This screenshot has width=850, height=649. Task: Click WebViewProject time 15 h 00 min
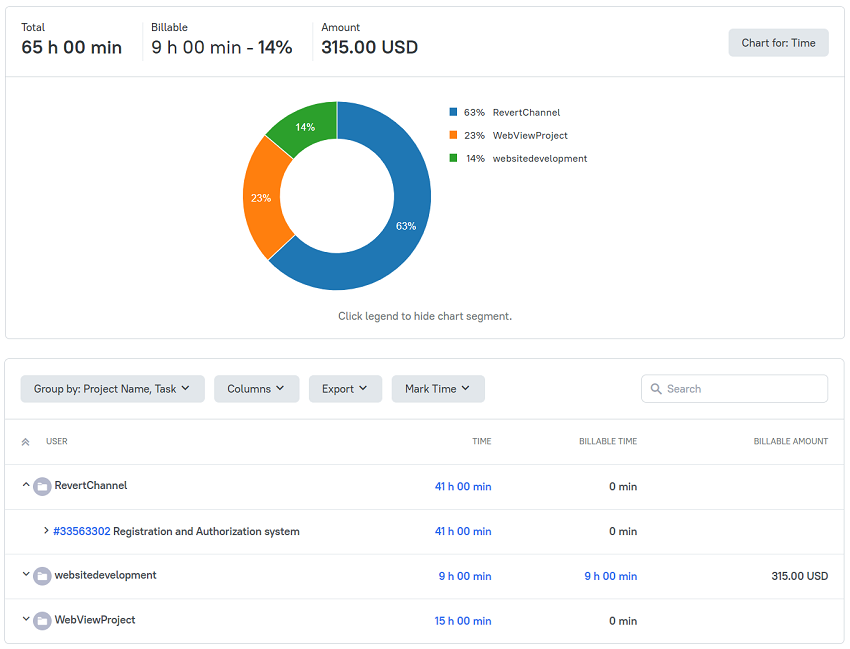pos(463,621)
